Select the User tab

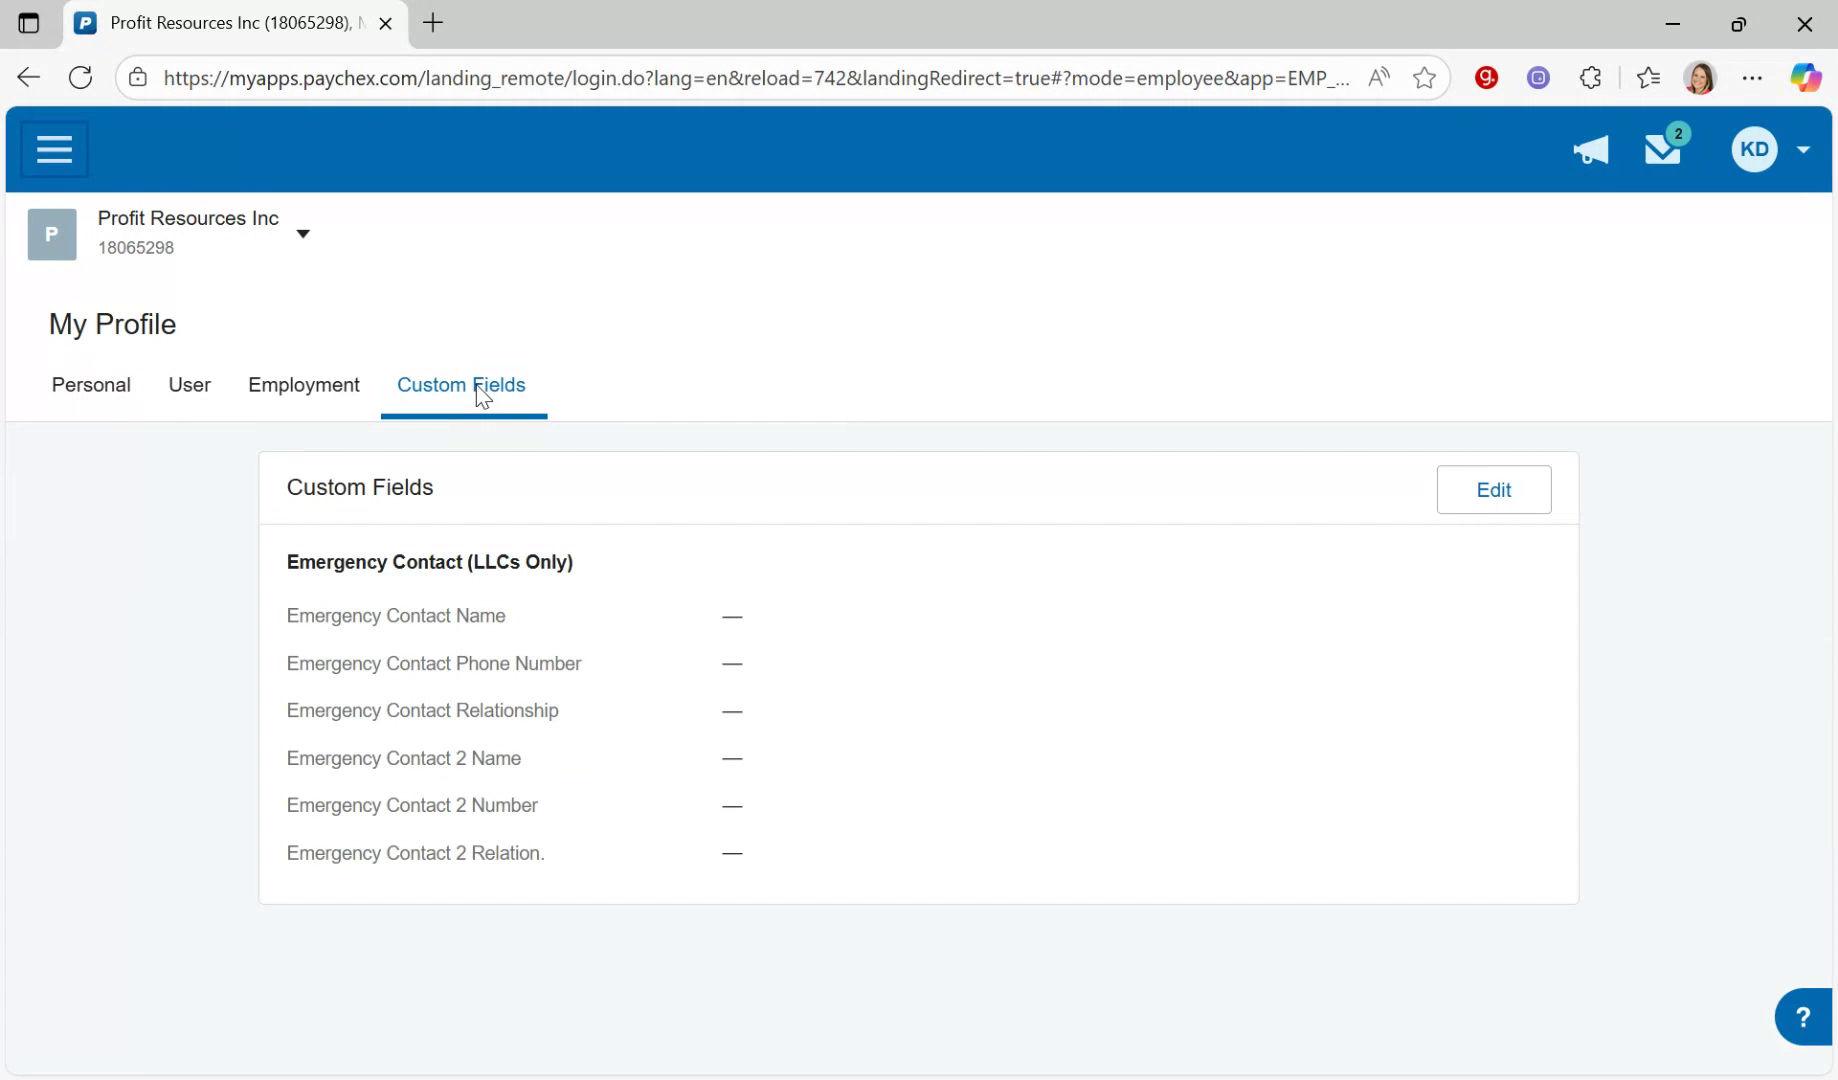pos(189,385)
